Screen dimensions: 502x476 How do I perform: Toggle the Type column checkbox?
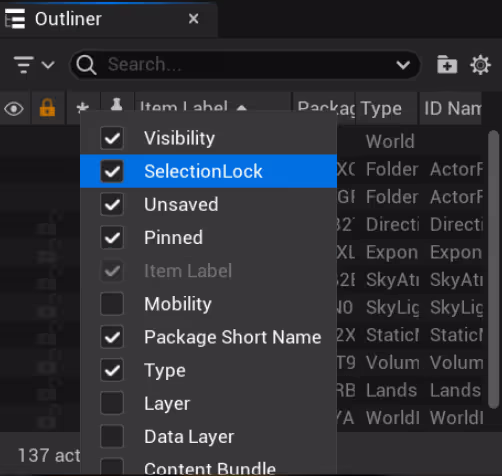pos(112,370)
